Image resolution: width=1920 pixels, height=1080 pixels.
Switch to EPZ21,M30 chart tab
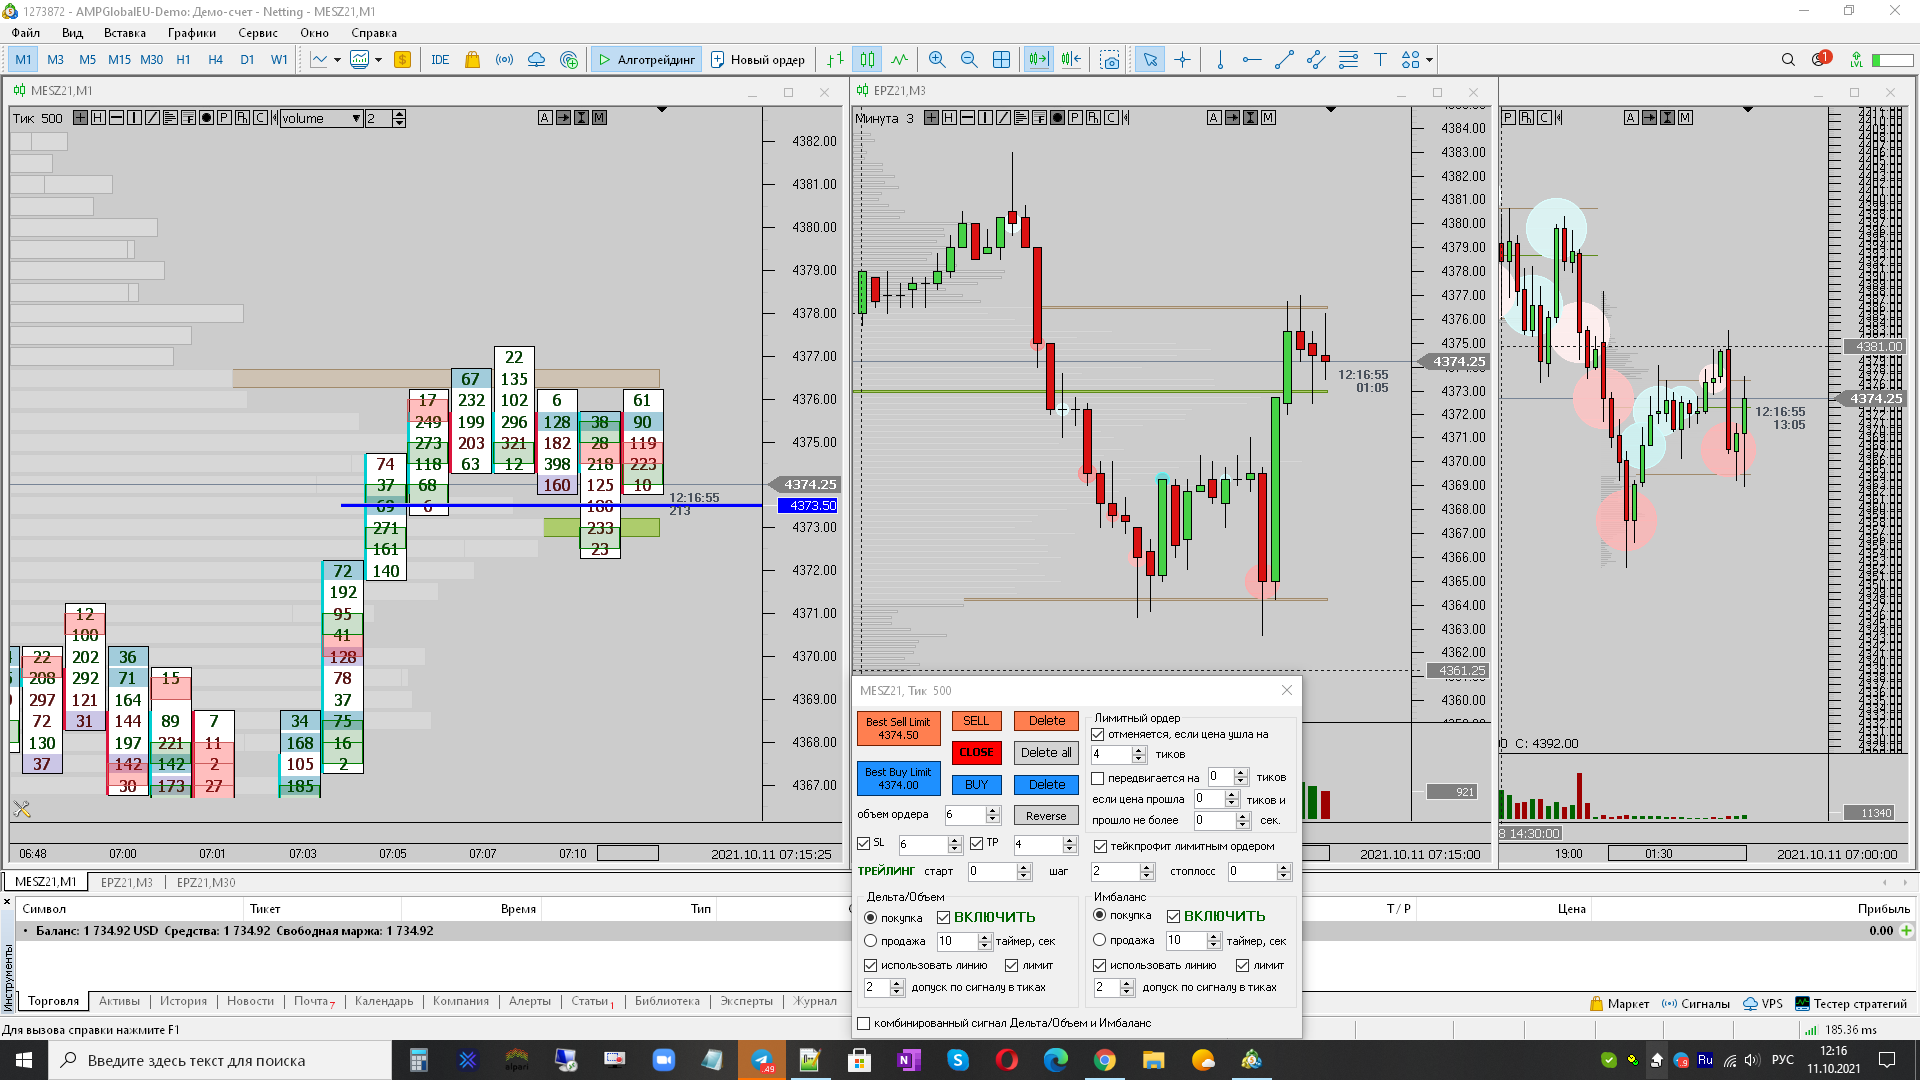[x=206, y=882]
